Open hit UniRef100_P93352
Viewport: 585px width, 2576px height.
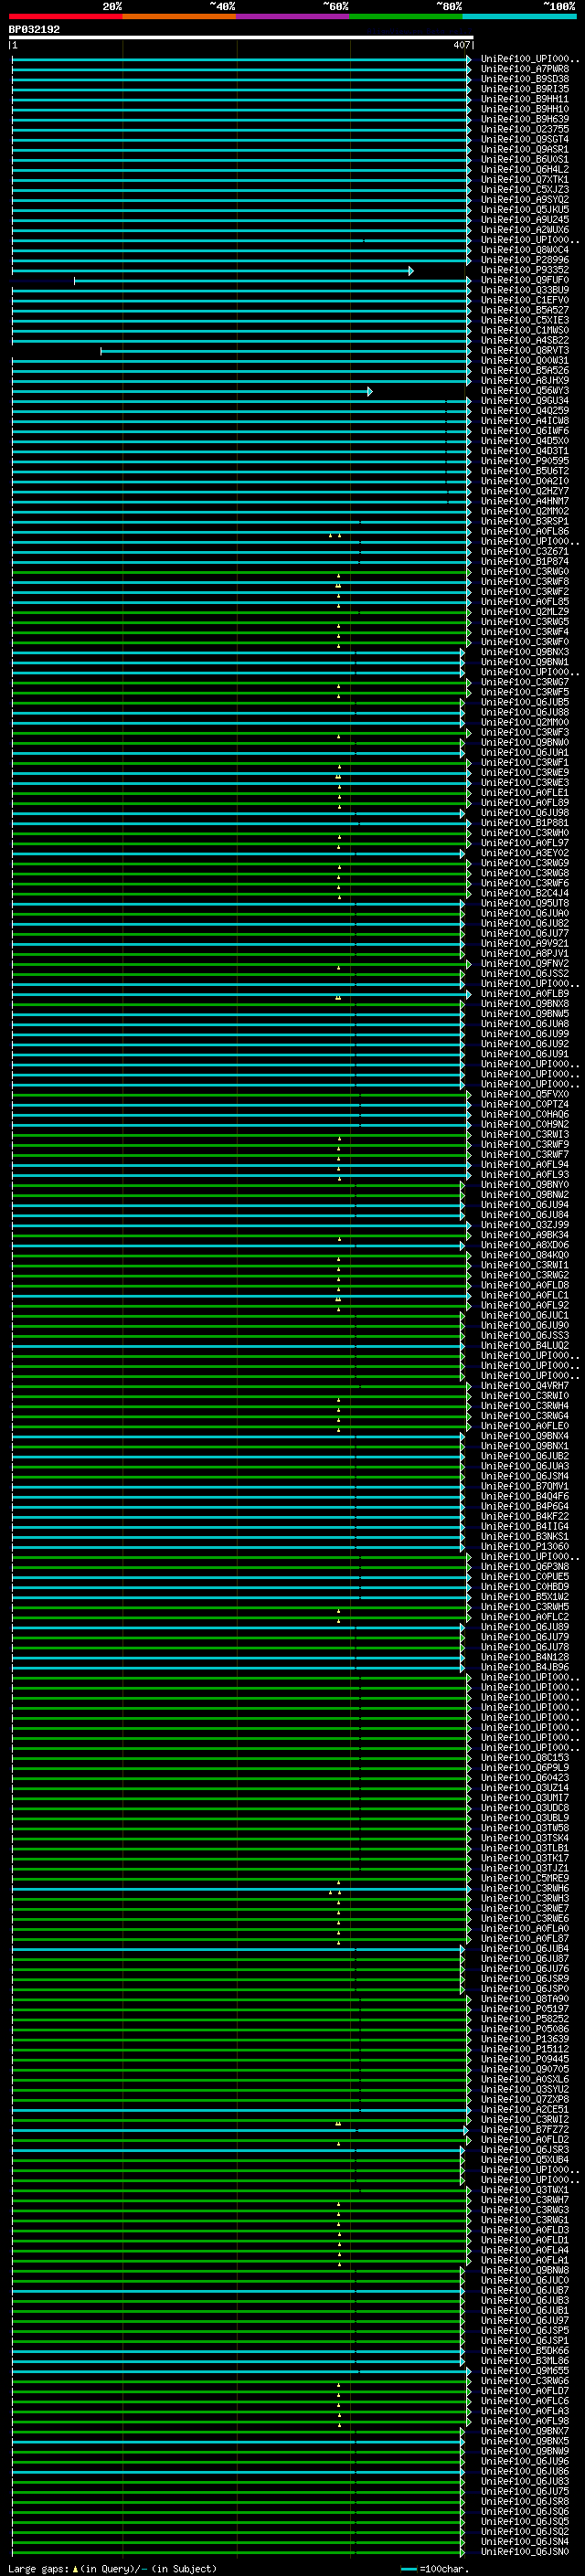pyautogui.click(x=525, y=270)
